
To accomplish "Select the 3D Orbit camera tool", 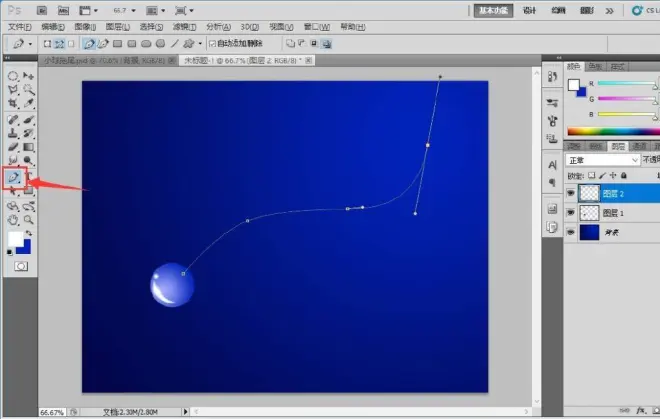I will click(29, 206).
